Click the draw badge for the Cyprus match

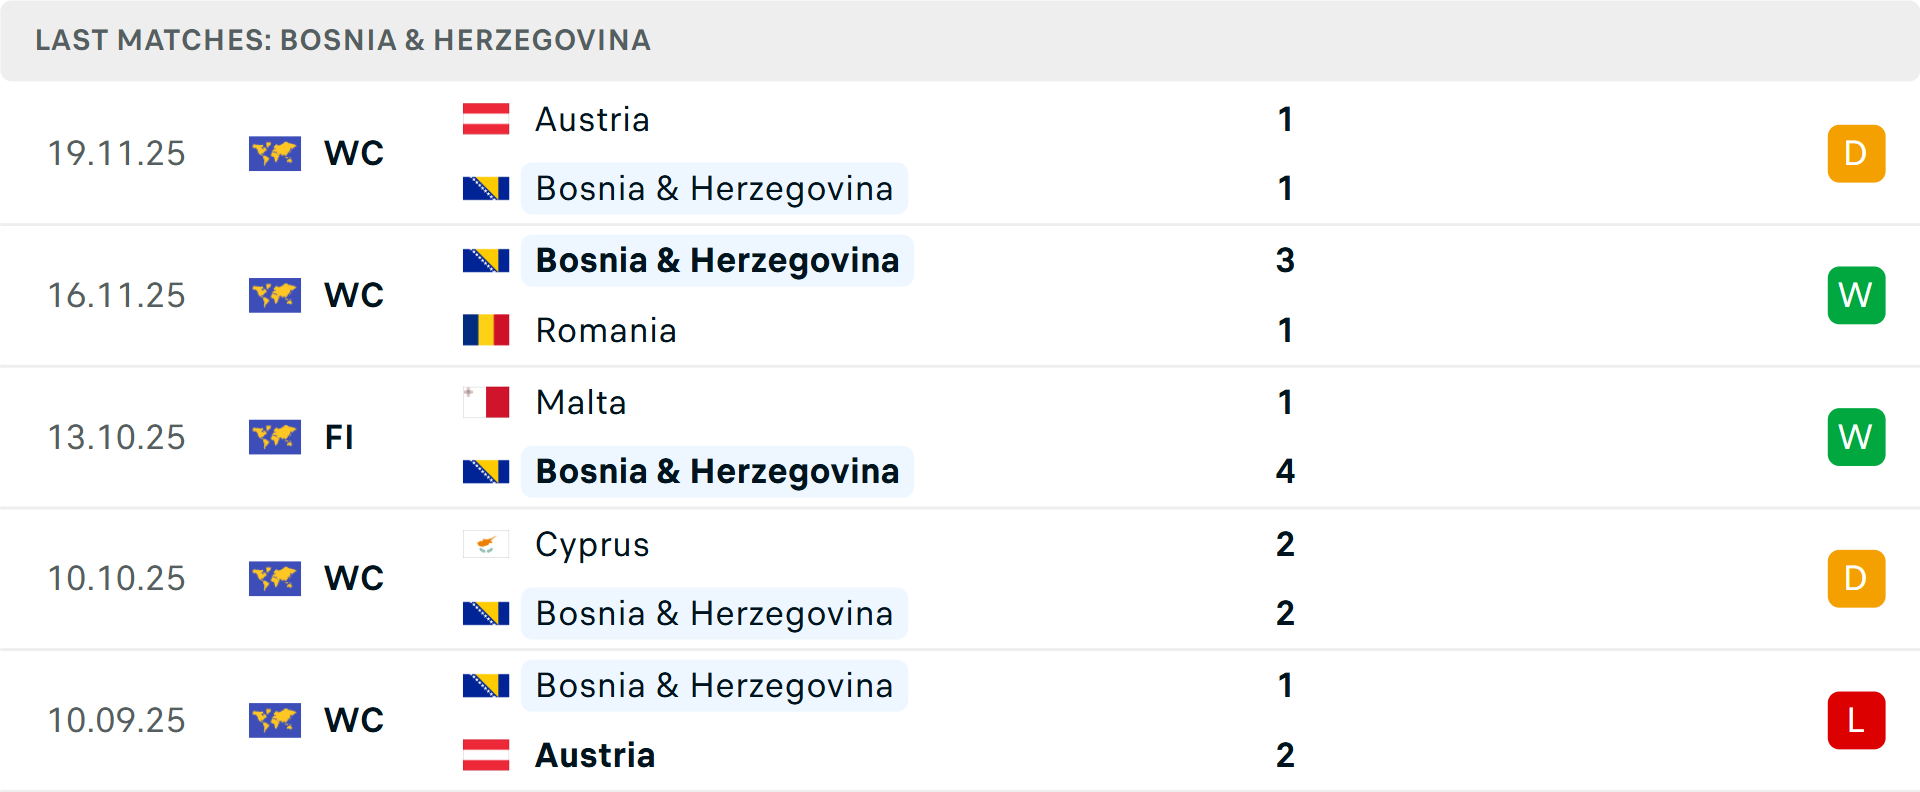1856,578
